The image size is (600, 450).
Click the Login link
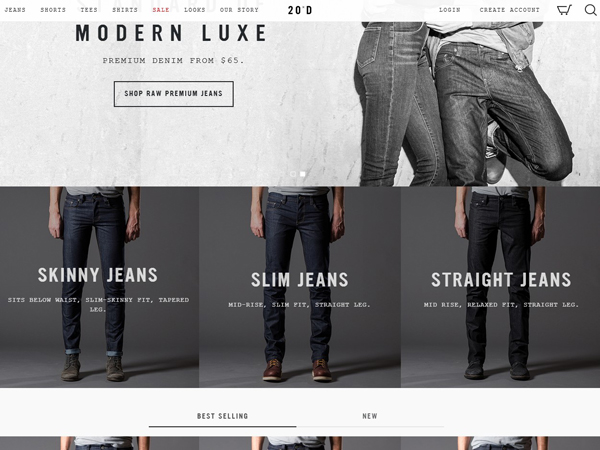click(x=450, y=10)
